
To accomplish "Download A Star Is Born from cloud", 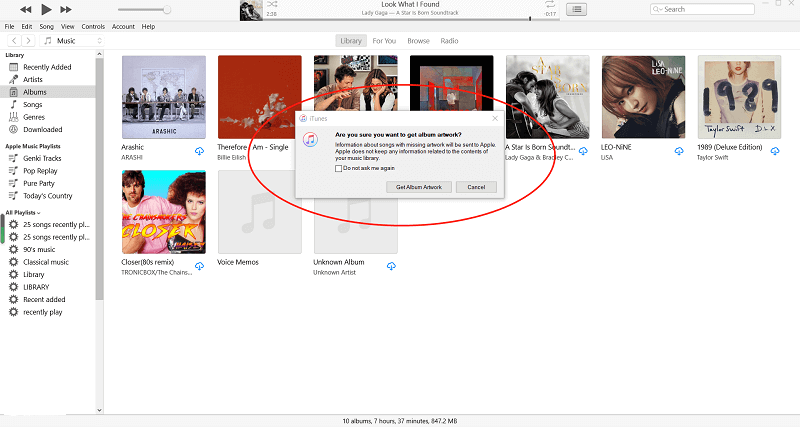I will (x=583, y=151).
